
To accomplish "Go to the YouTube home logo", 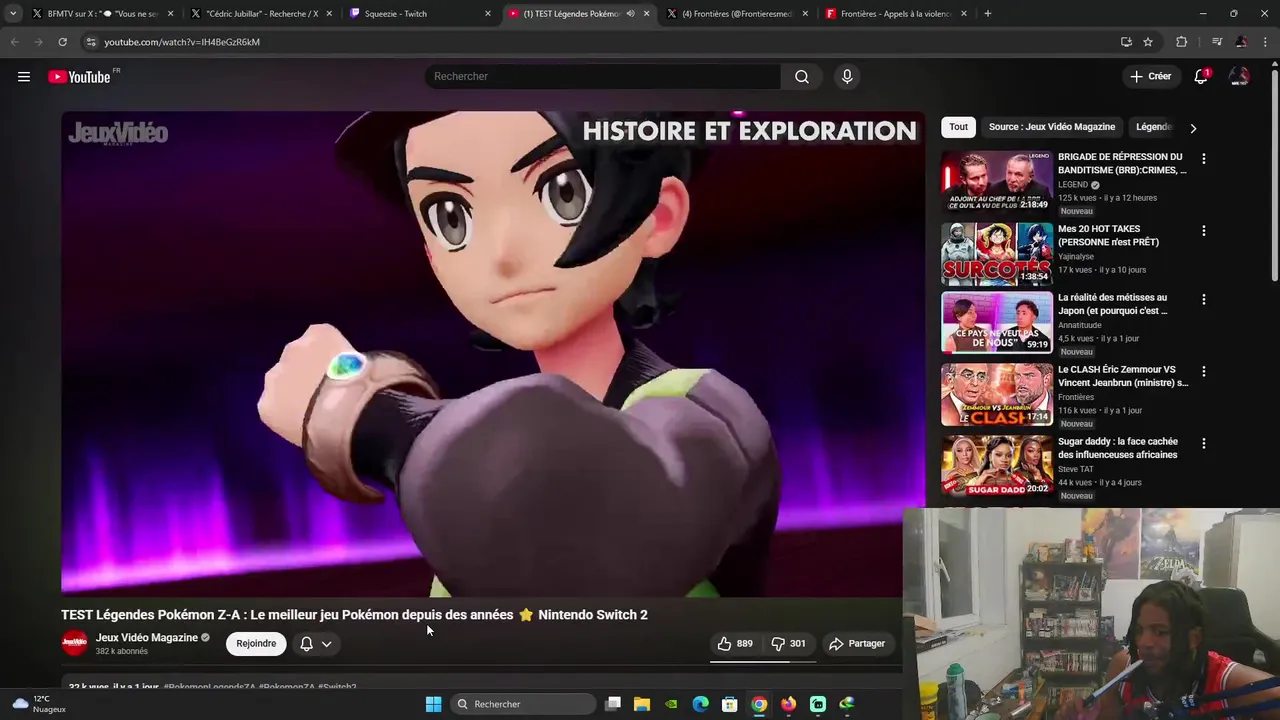I will pyautogui.click(x=80, y=77).
